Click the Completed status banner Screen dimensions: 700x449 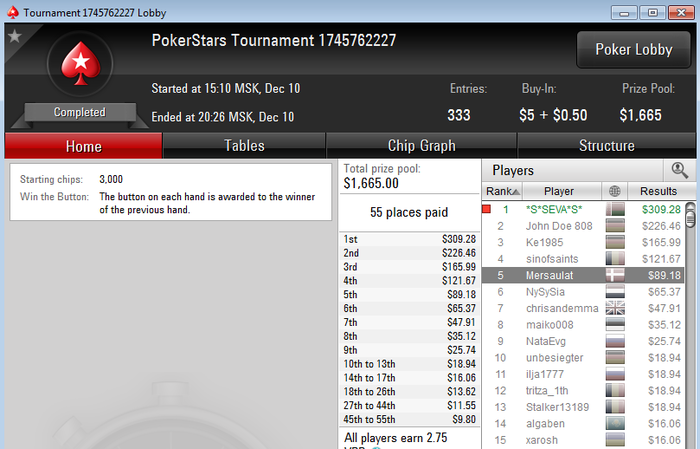click(x=80, y=112)
